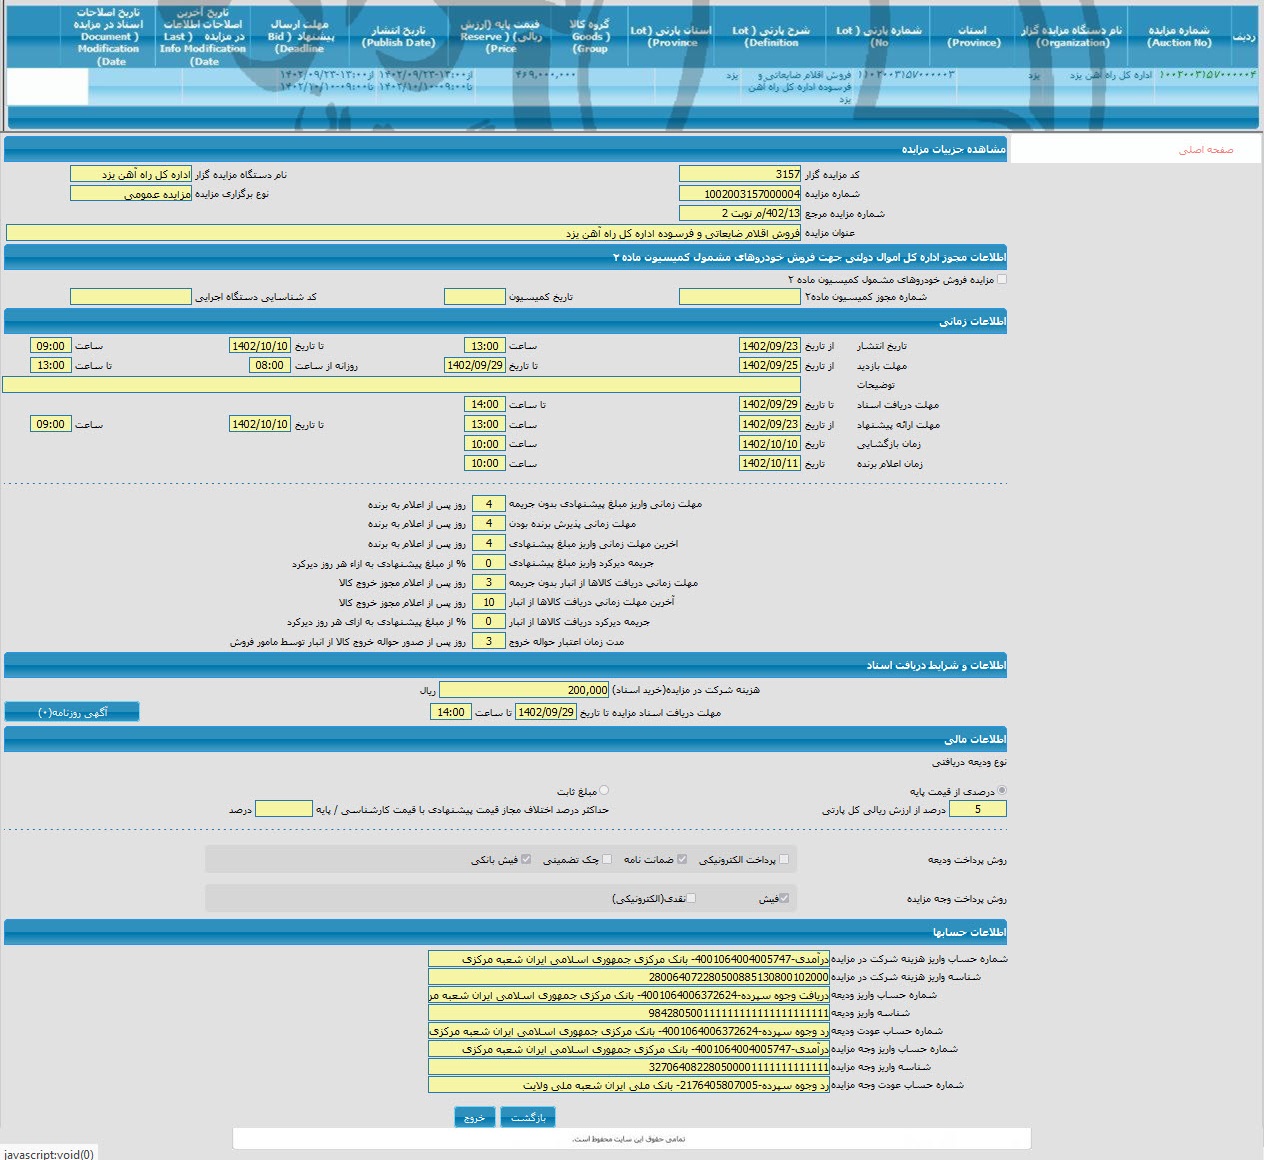Enable the پرداخت الکترونیکی checkbox

[784, 859]
